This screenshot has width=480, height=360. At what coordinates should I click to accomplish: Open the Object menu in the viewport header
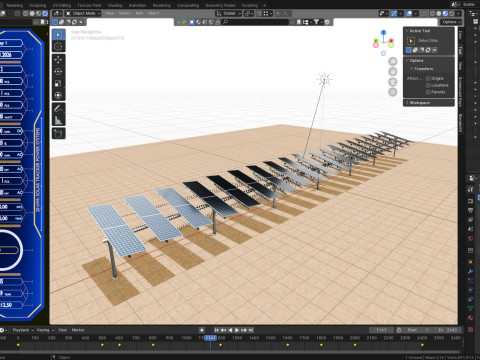click(x=153, y=13)
